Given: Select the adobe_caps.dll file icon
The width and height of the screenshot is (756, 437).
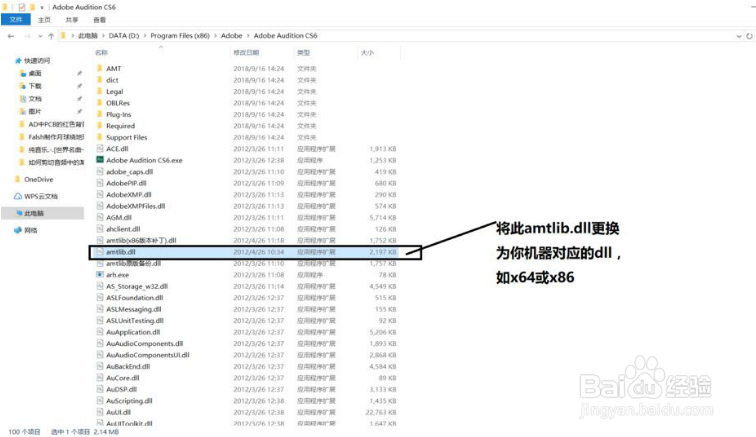Looking at the screenshot, I should (x=100, y=172).
